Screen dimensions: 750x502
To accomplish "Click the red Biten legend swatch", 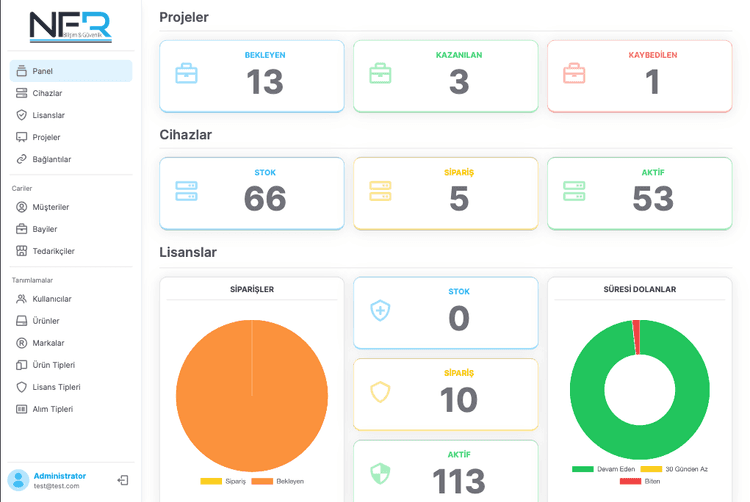I will 630,481.
